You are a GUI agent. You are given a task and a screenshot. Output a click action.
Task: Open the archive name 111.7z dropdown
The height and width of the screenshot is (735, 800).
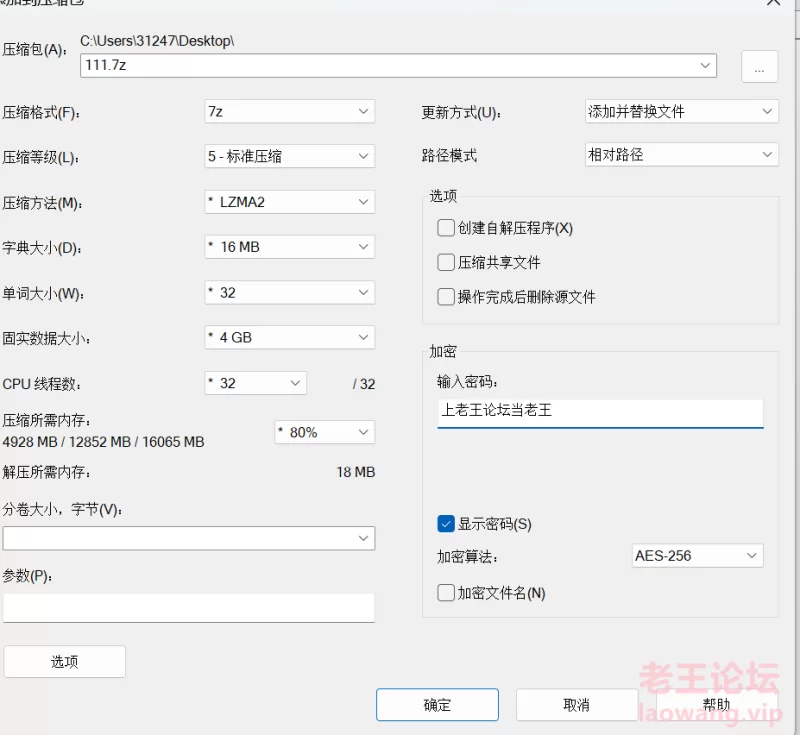tap(398, 65)
